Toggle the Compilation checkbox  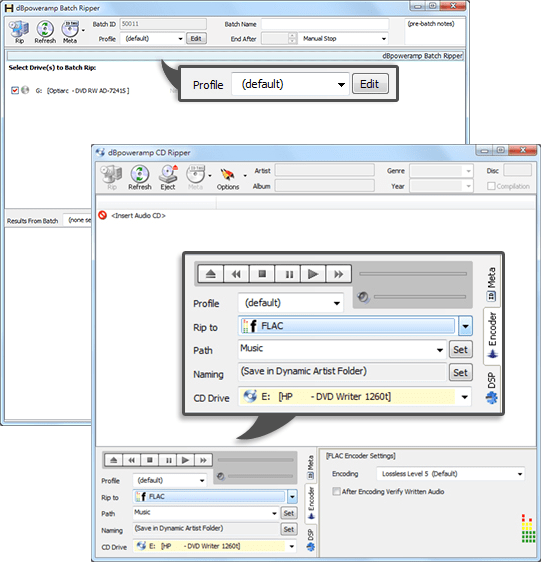pos(491,186)
